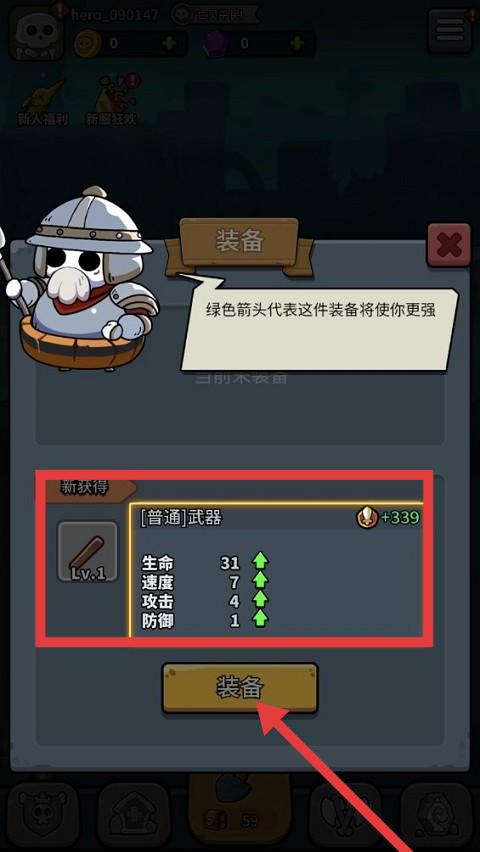Select the center bottom tab showing 59
Image resolution: width=480 pixels, height=852 pixels.
pyautogui.click(x=239, y=809)
